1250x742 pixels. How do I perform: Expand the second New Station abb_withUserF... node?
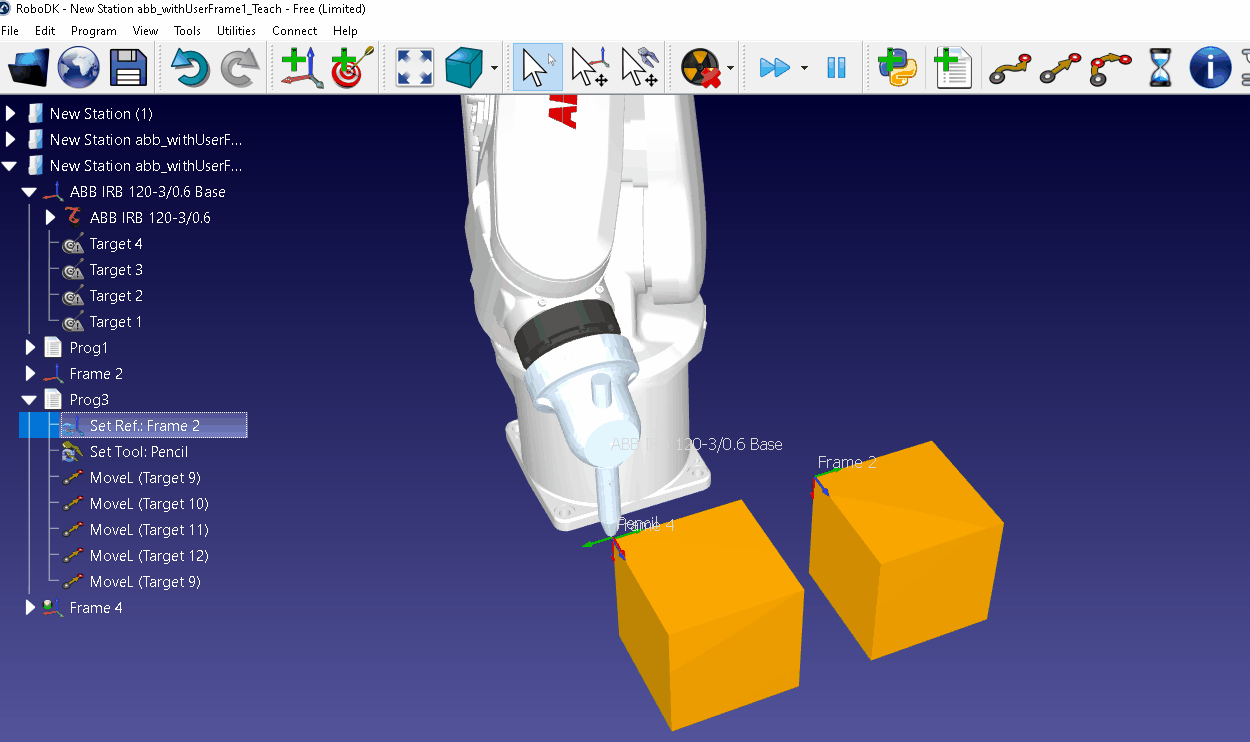pos(11,140)
